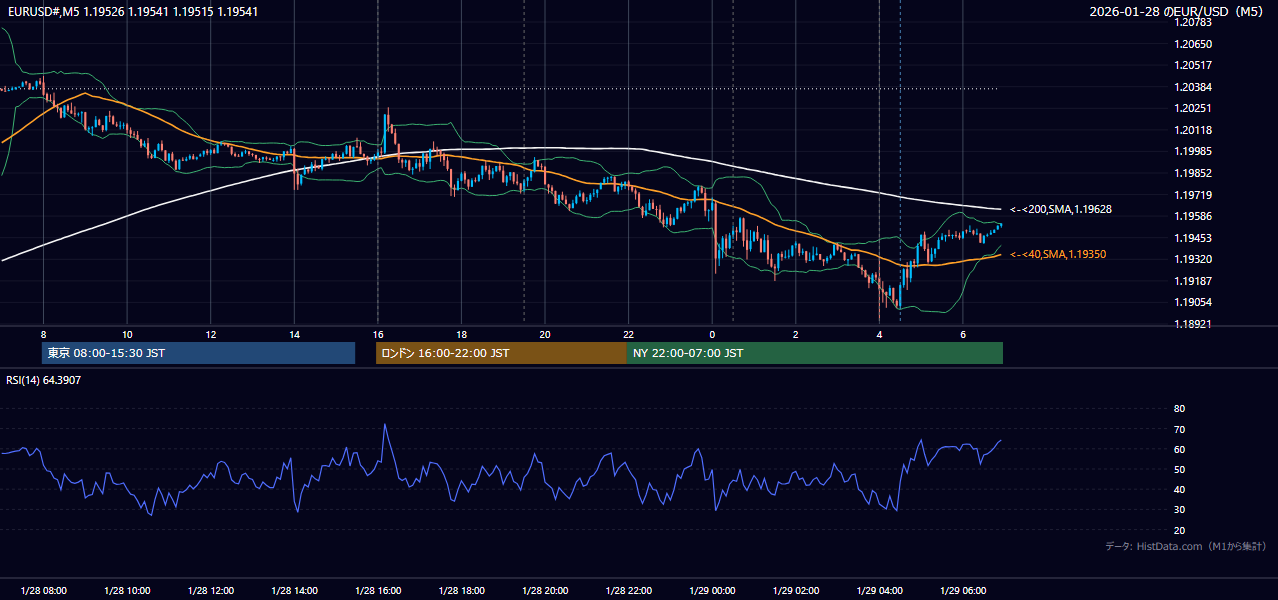Click the RSI scale level 40
1278x600 pixels.
tap(1179, 490)
